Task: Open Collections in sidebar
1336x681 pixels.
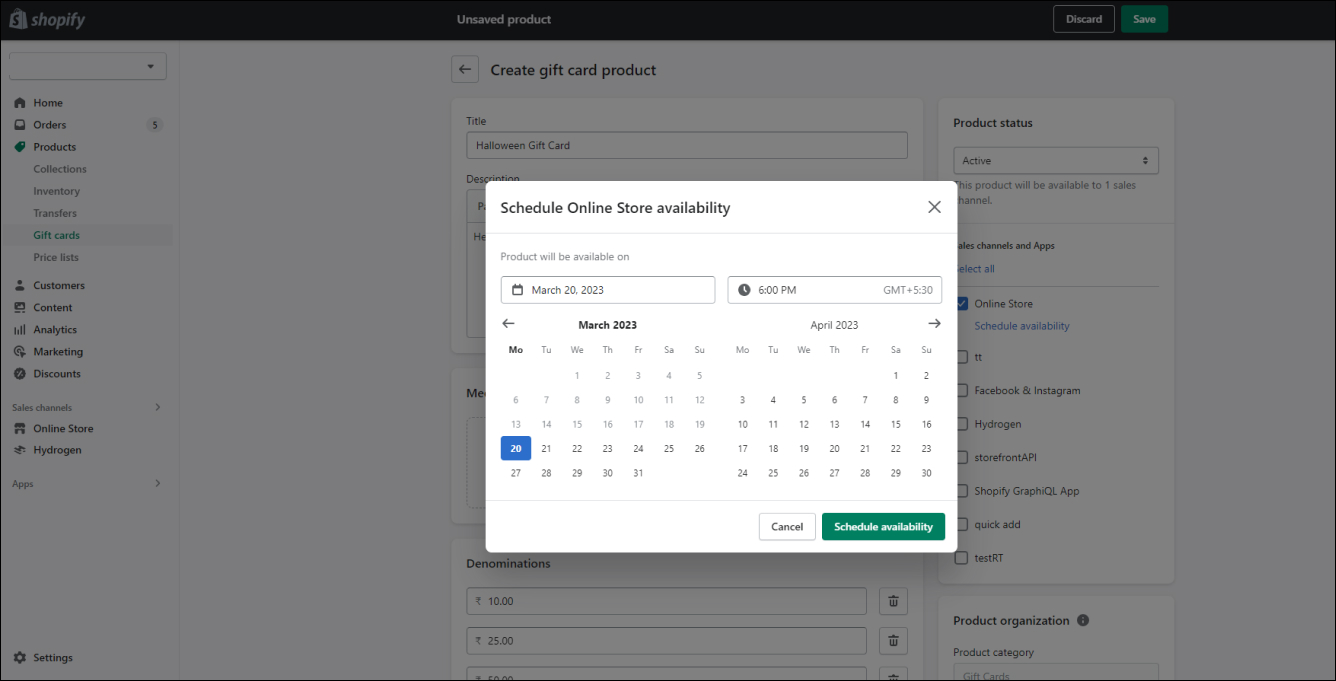Action: click(60, 169)
